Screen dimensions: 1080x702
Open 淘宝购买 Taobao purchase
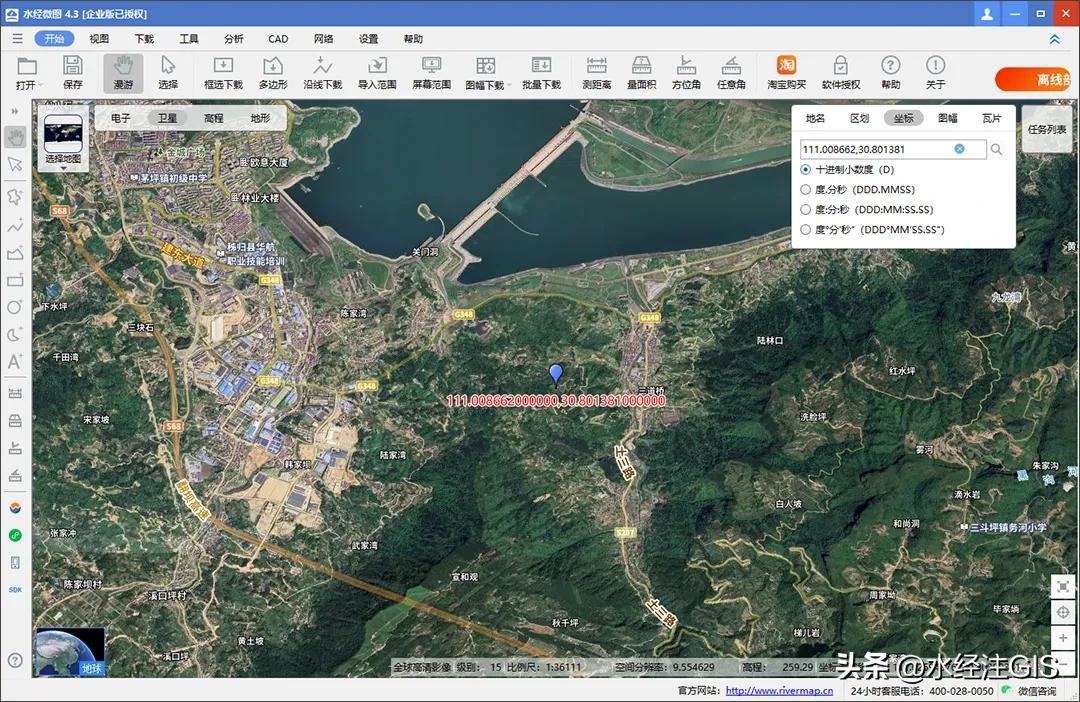pyautogui.click(x=787, y=73)
